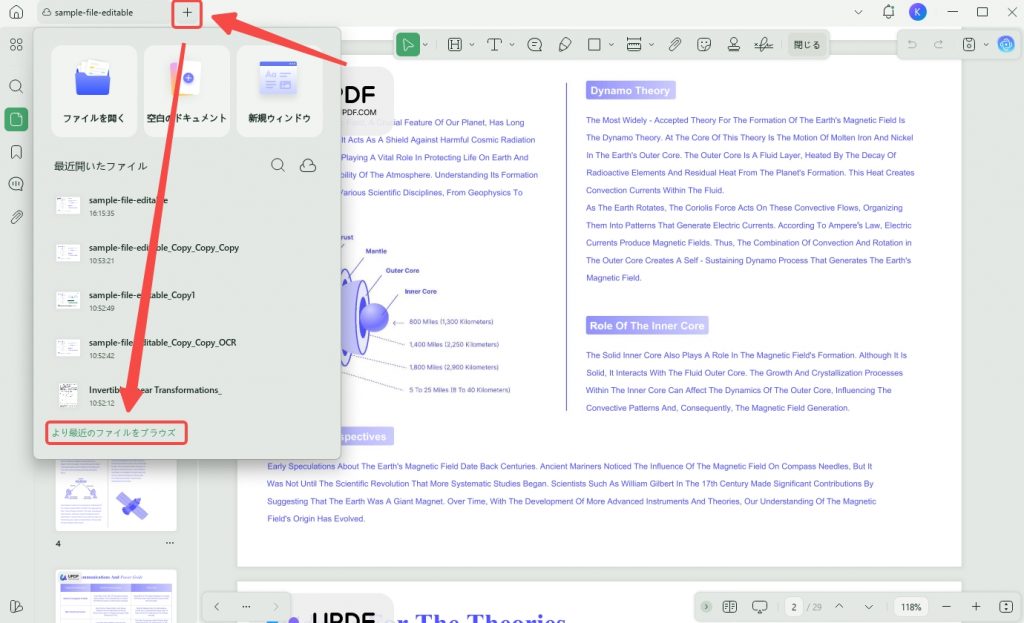Expand dropdown next to measure tool
Viewport: 1024px width, 623px height.
point(651,44)
